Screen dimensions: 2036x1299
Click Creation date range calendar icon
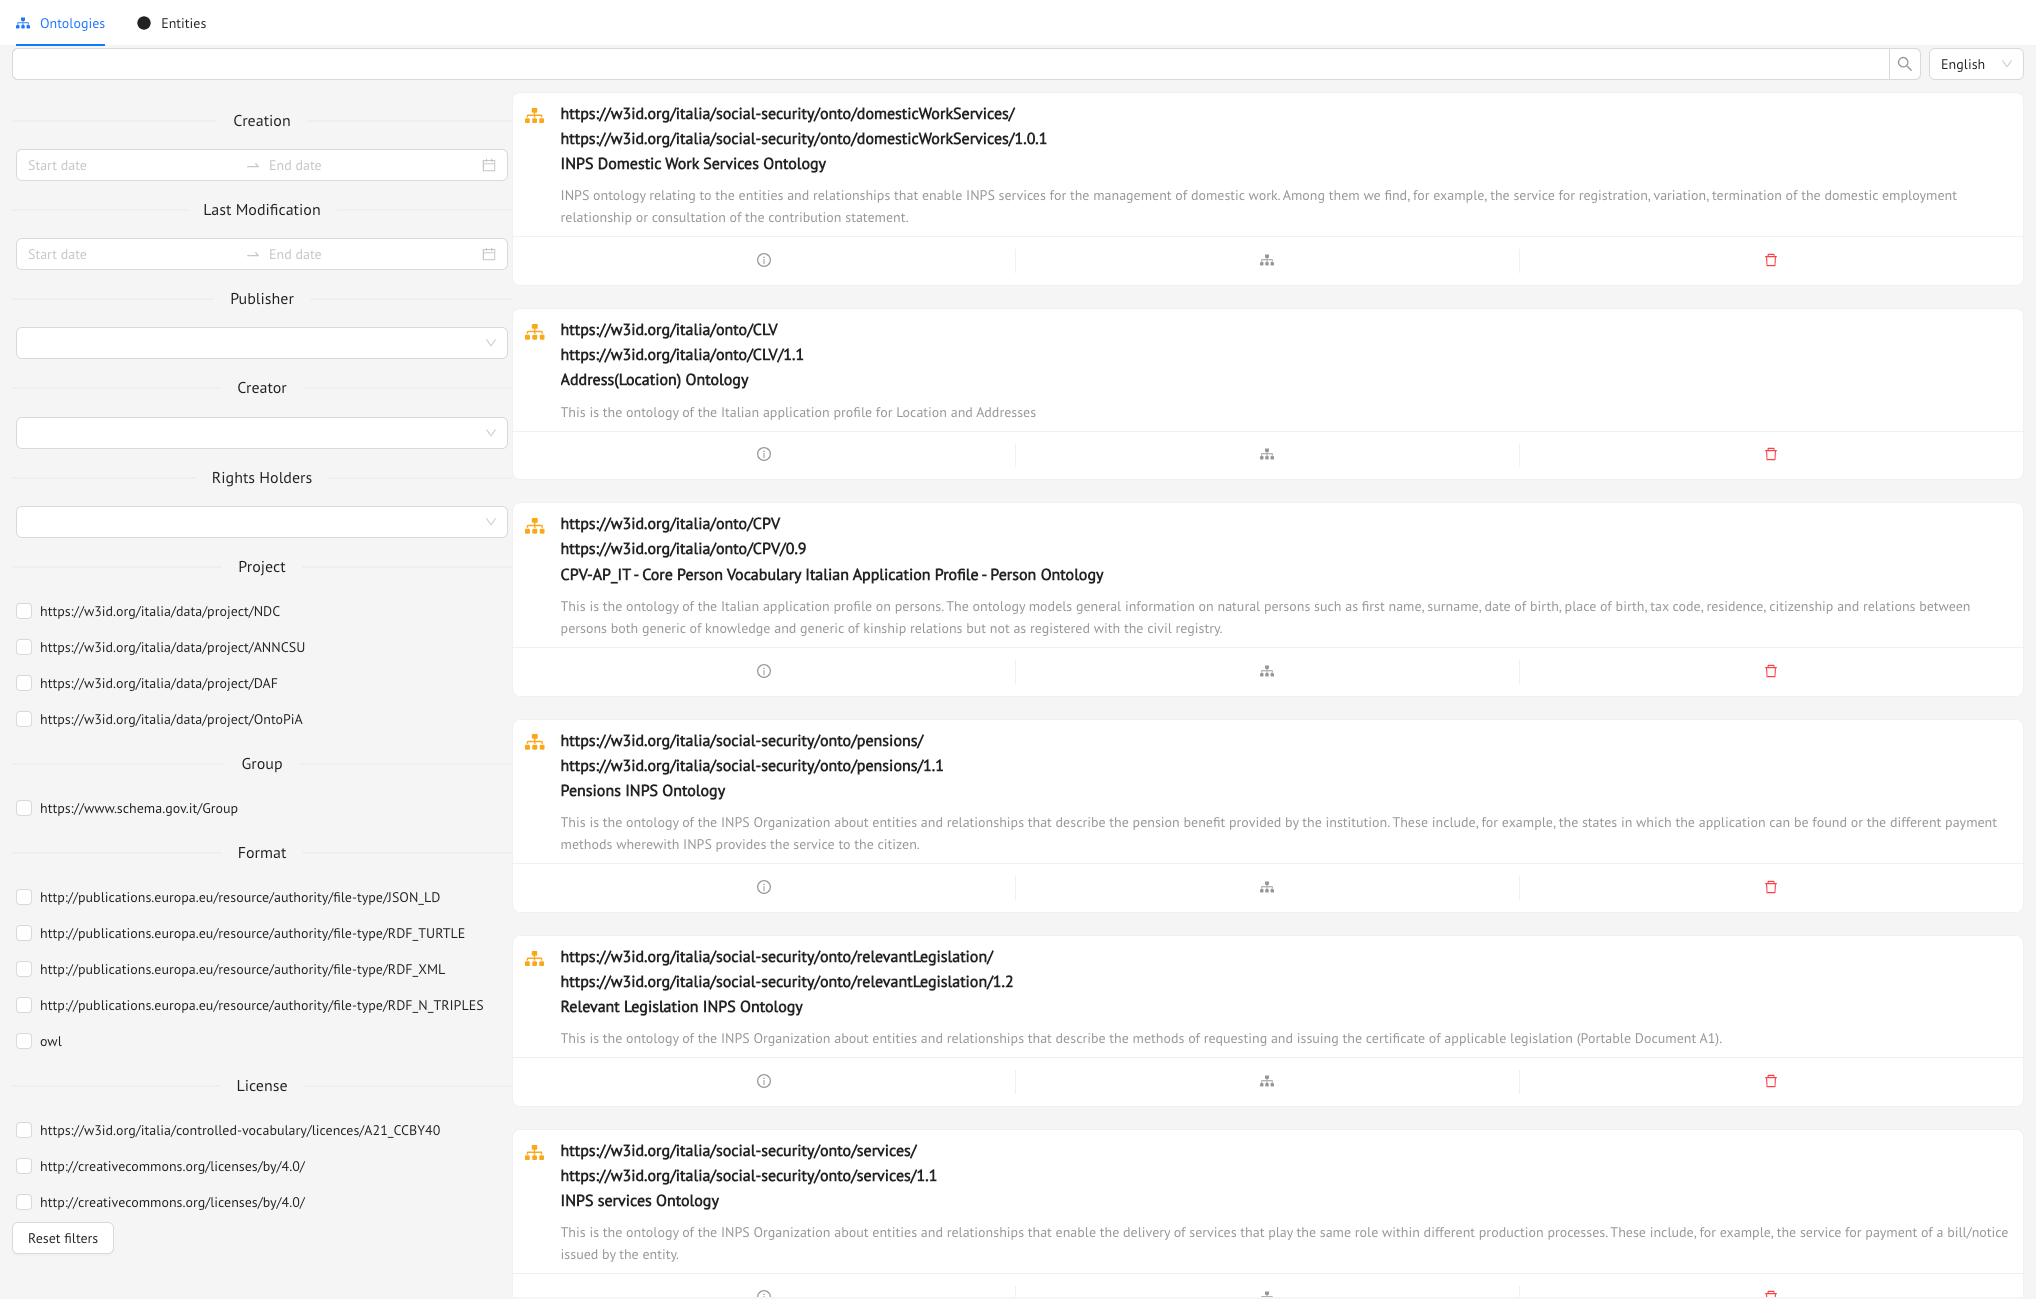tap(489, 165)
